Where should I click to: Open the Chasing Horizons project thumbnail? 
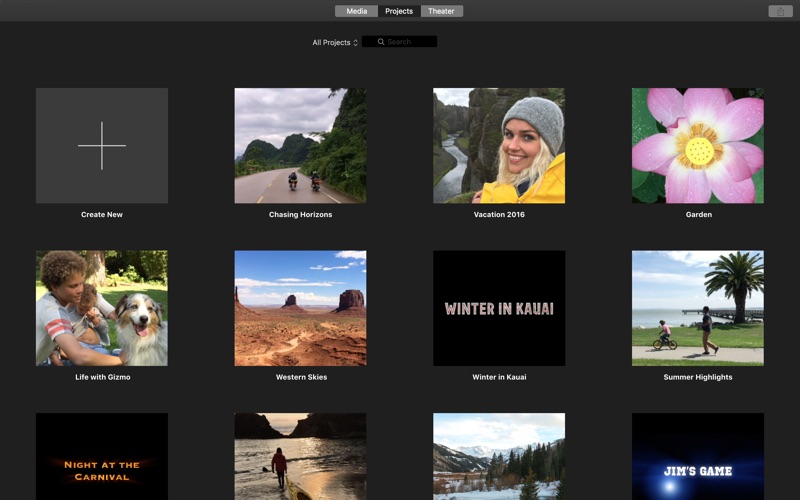pos(300,145)
